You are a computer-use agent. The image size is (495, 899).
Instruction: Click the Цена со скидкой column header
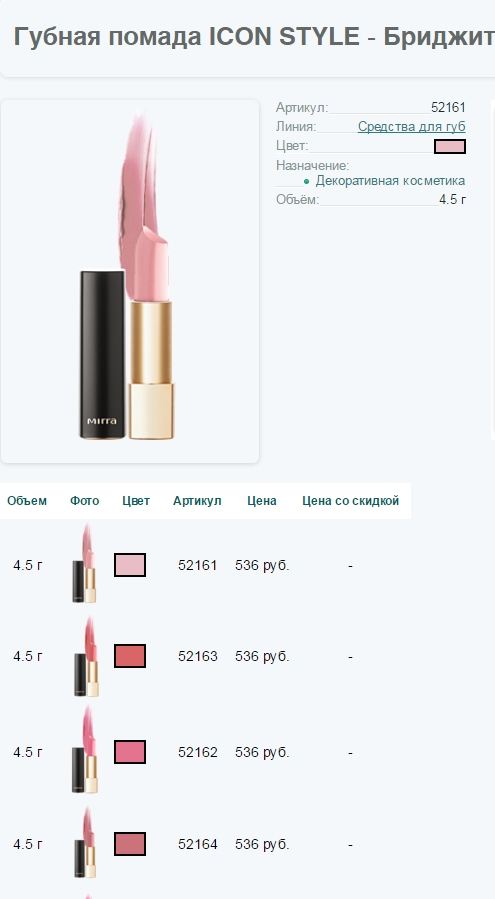click(x=350, y=501)
